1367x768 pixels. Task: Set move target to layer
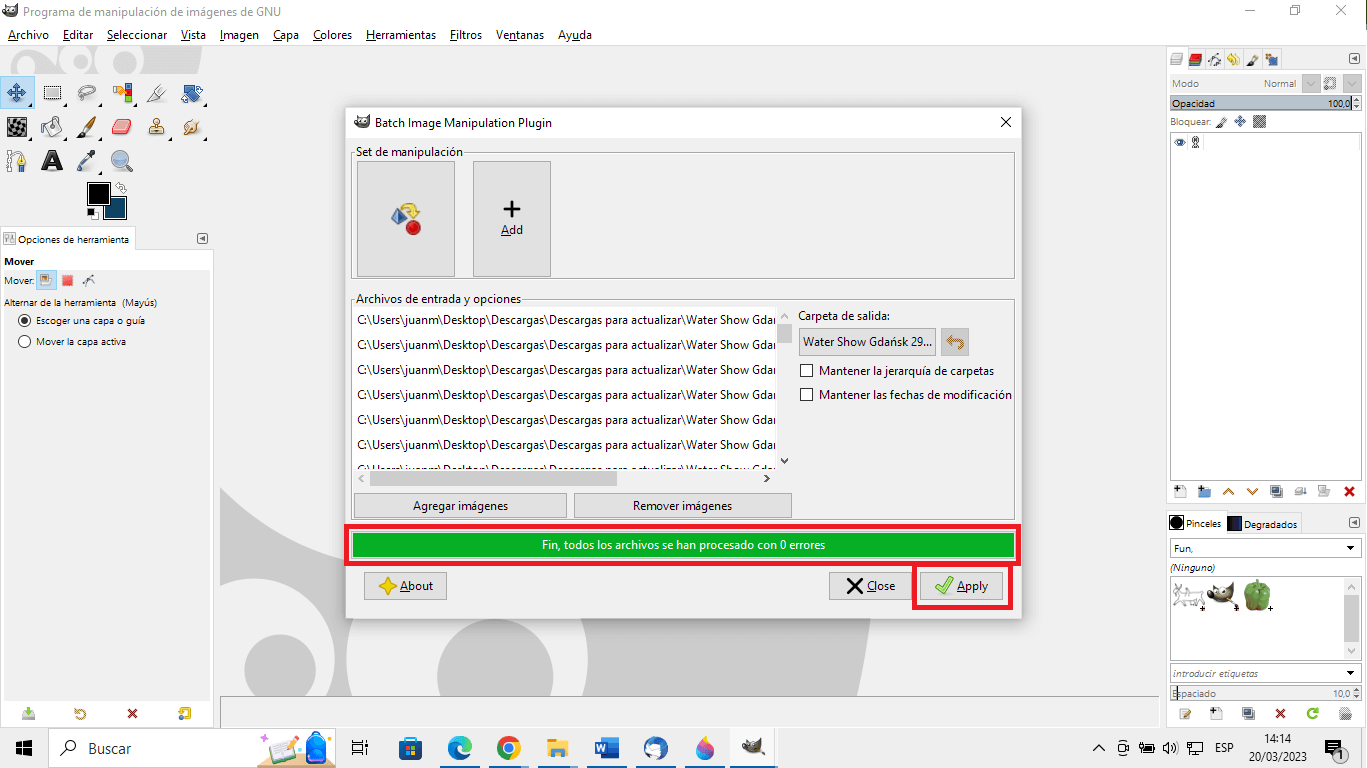(46, 281)
